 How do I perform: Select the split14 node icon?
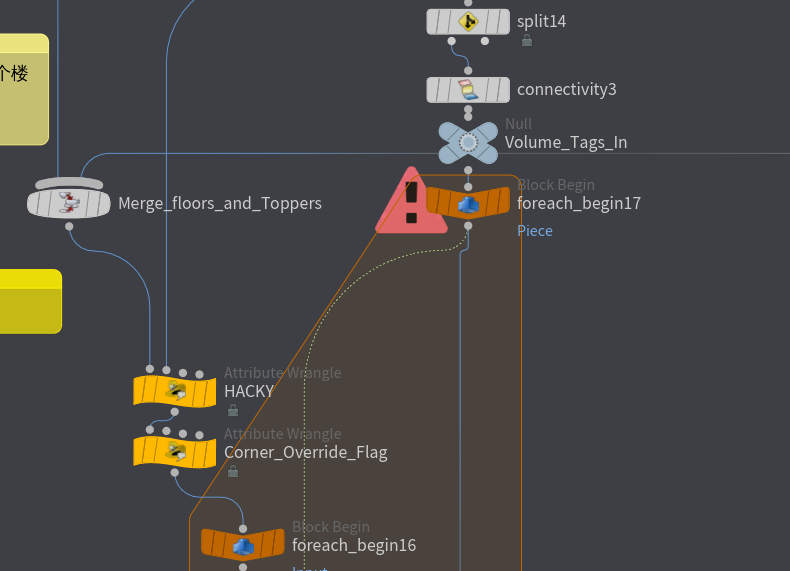467,22
